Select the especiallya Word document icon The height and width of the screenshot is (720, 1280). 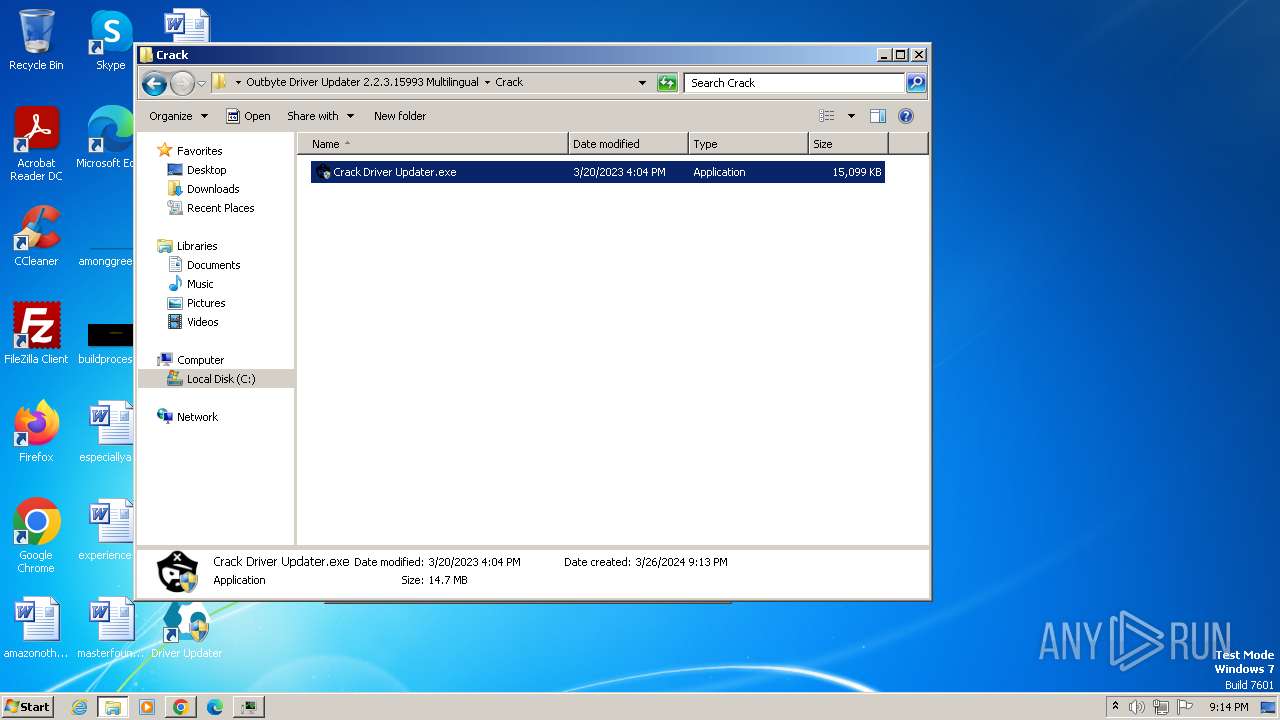coord(108,432)
